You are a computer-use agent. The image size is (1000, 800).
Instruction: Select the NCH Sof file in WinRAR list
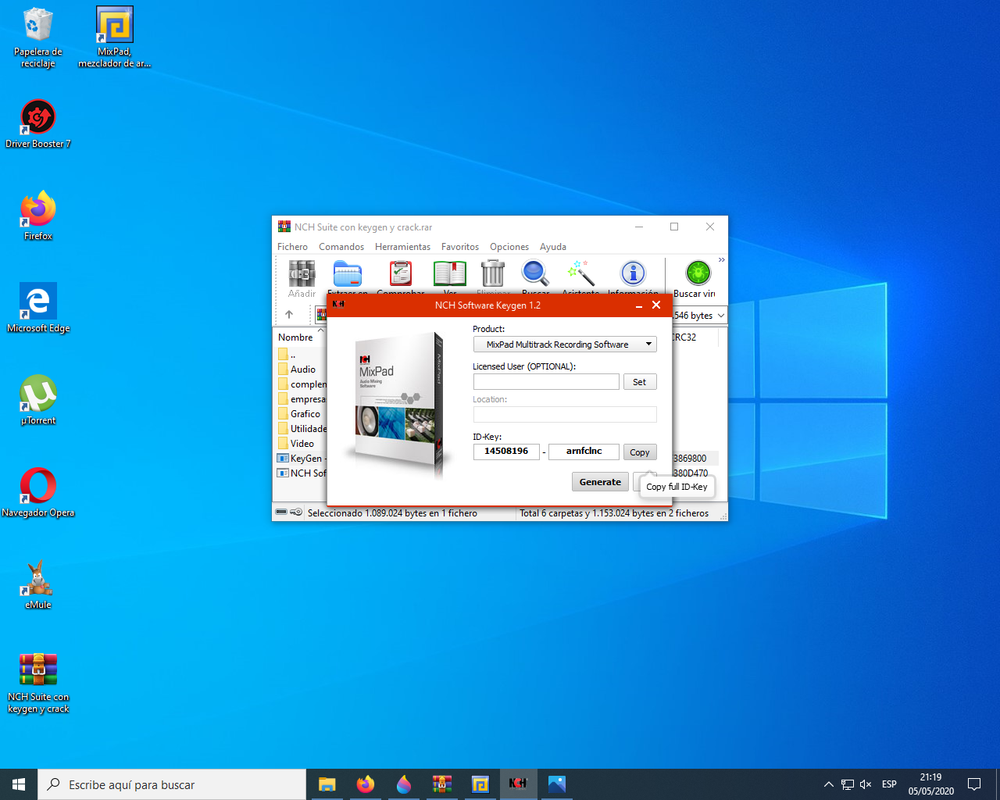pyautogui.click(x=302, y=473)
